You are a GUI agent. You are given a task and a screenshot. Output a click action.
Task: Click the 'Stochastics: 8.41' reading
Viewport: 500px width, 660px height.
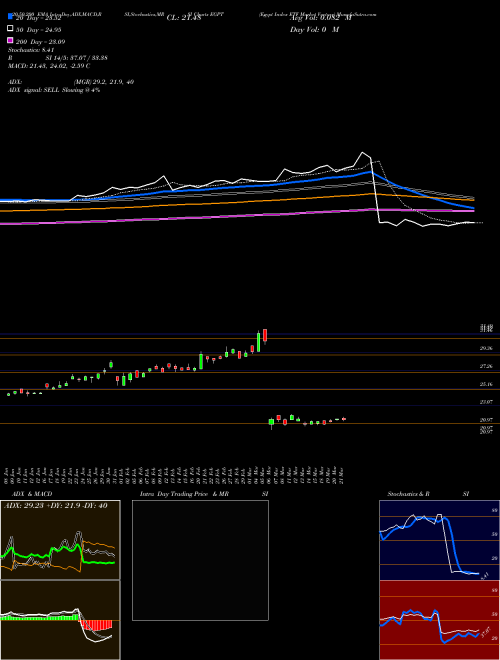[x=31, y=50]
